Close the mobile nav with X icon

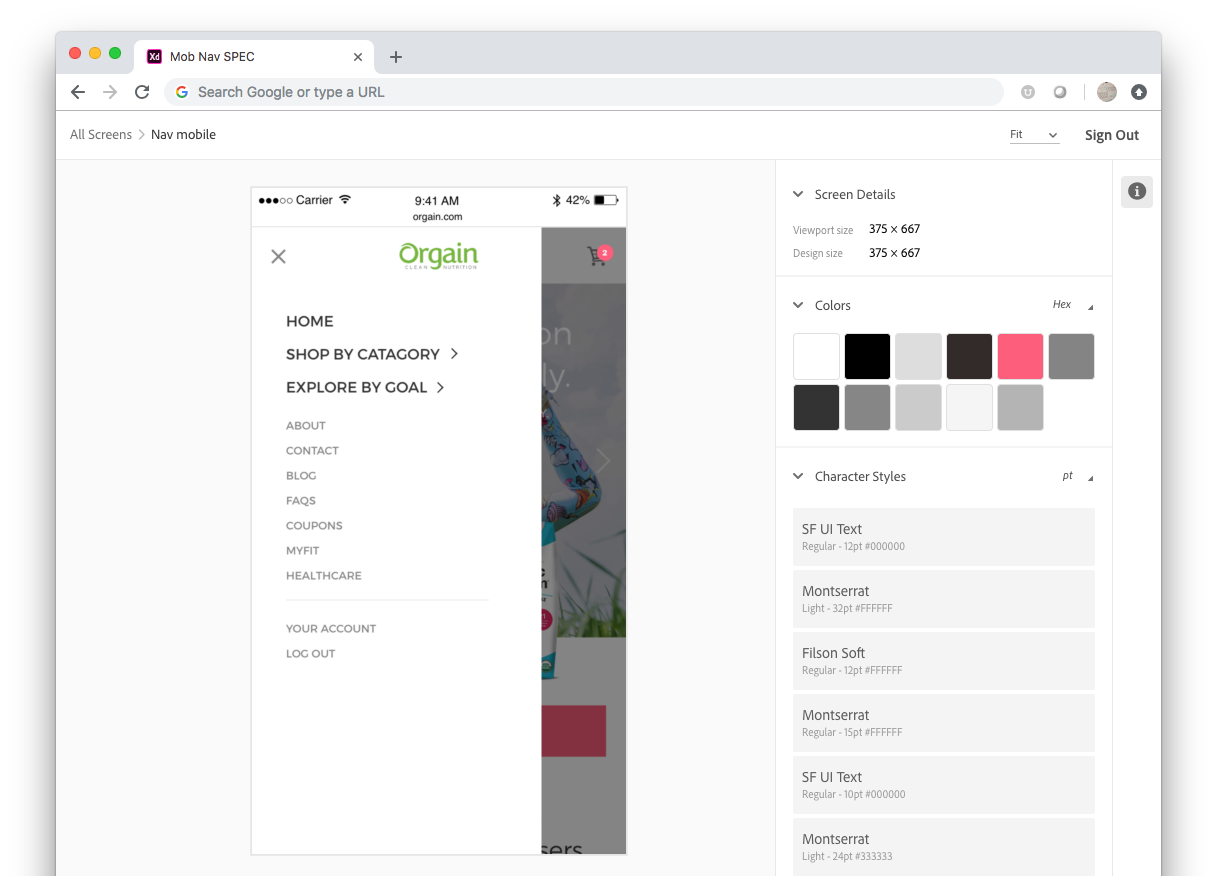click(x=278, y=257)
